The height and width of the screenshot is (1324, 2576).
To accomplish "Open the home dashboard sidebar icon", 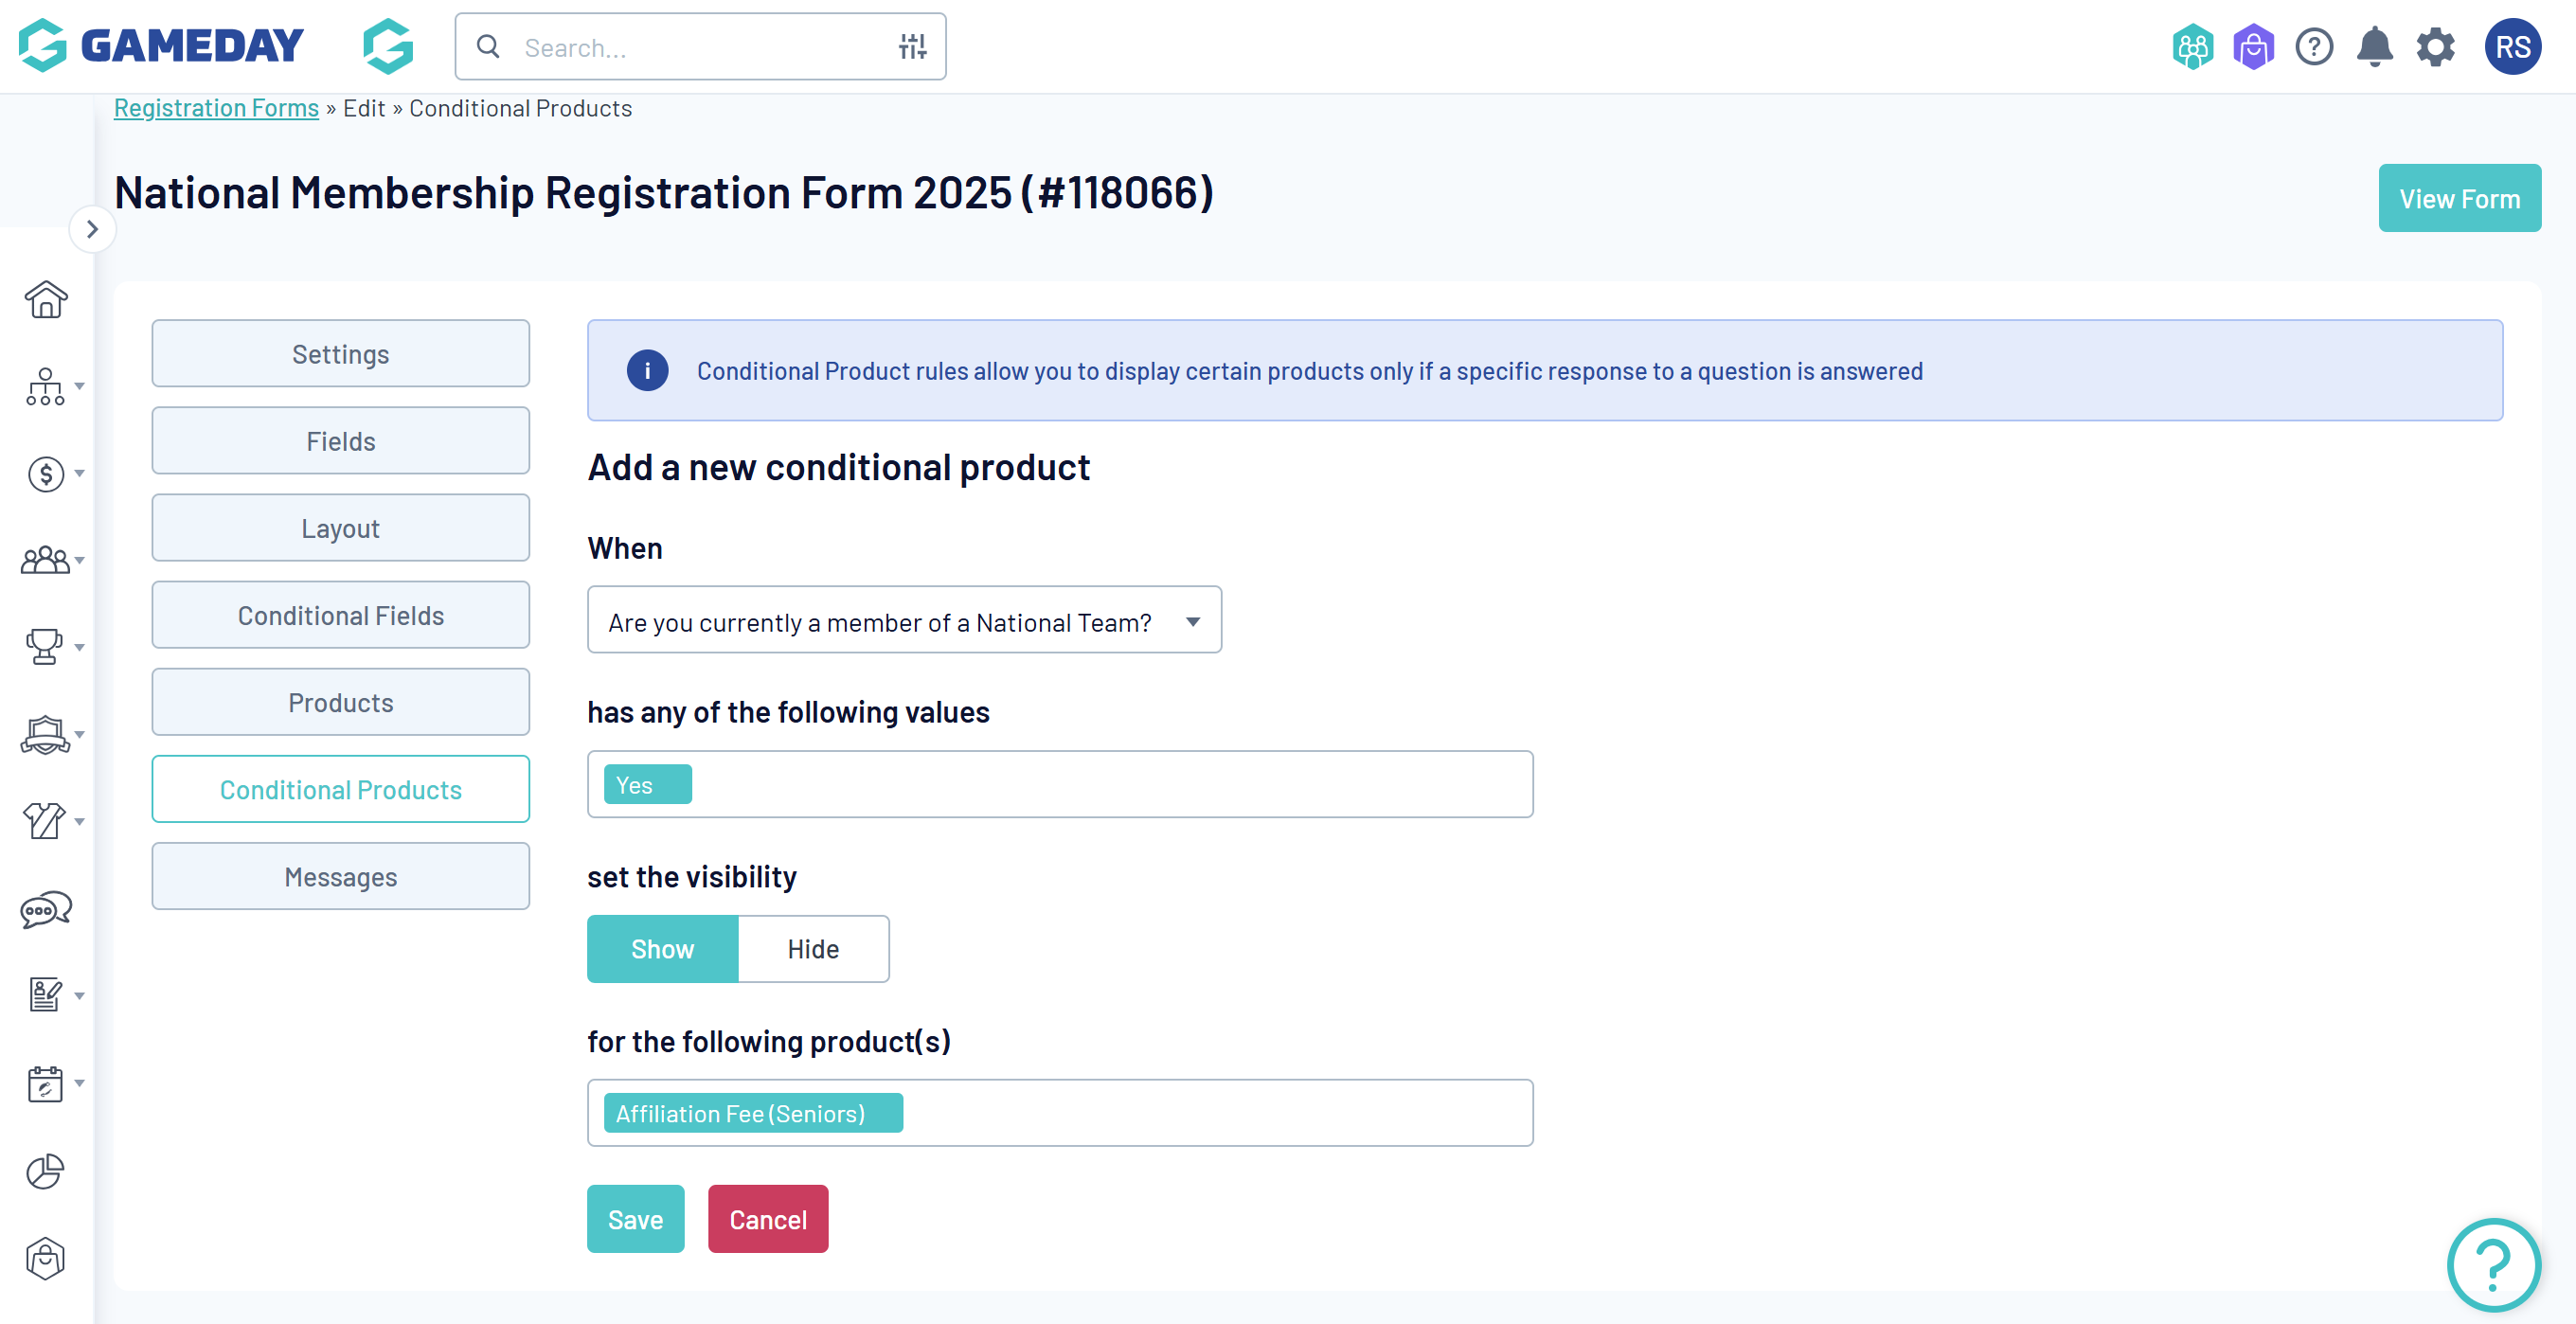I will [x=46, y=299].
